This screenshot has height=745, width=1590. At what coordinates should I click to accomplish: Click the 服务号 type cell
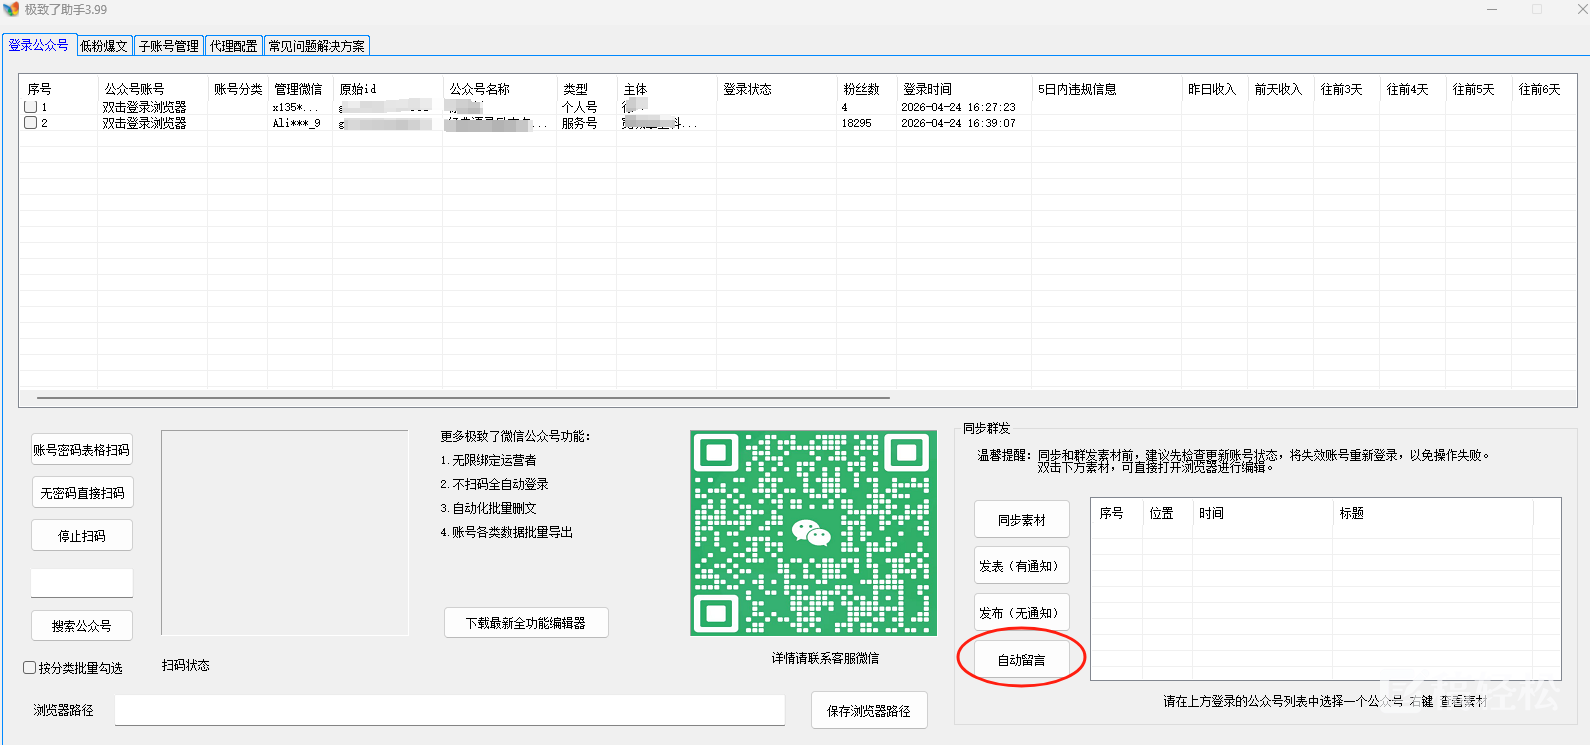pos(579,123)
